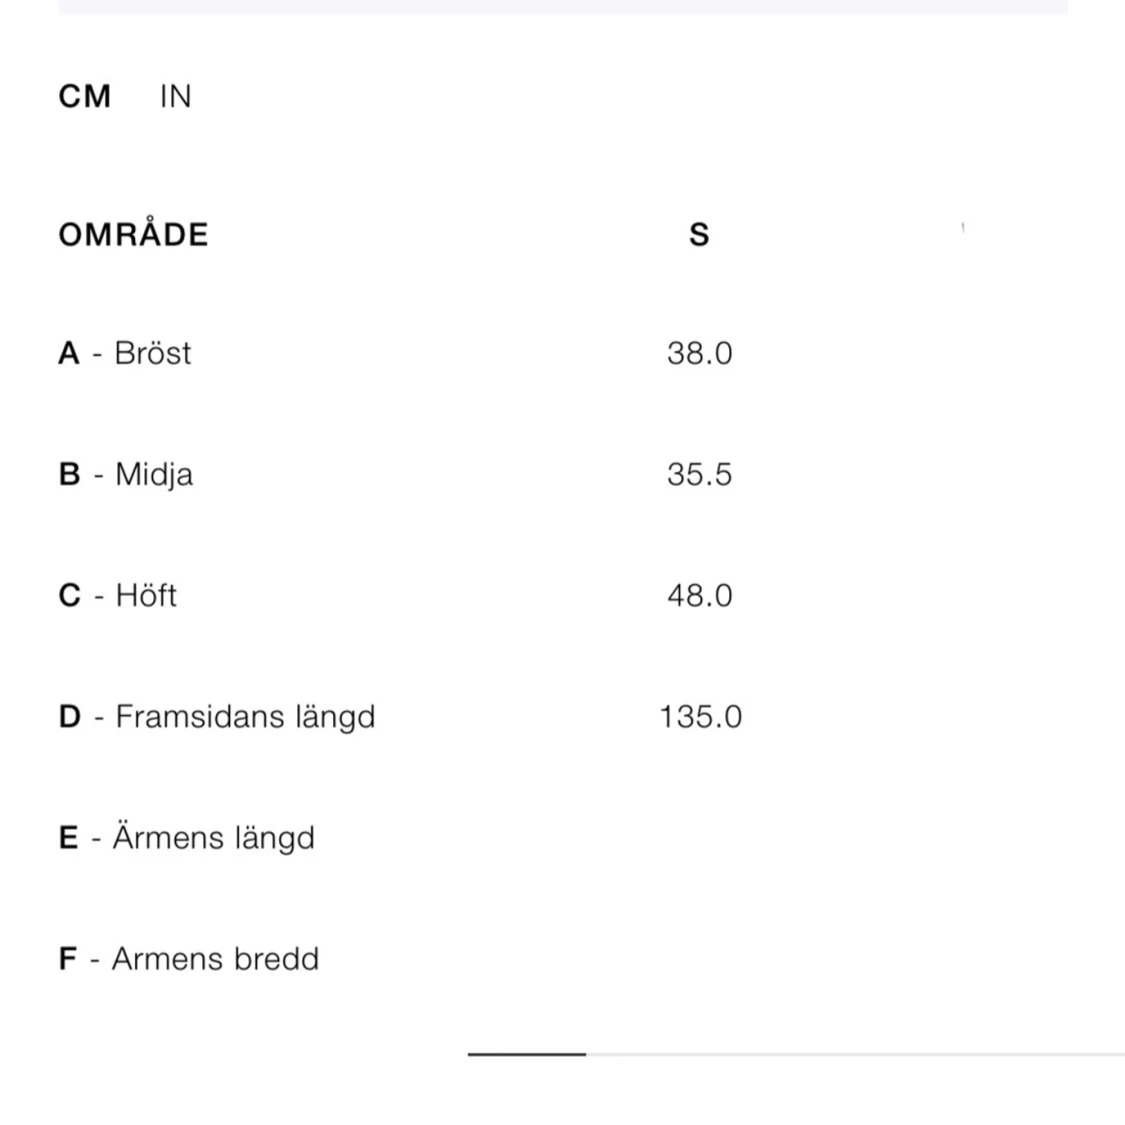Click the front length value 135.0

pyautogui.click(x=700, y=717)
